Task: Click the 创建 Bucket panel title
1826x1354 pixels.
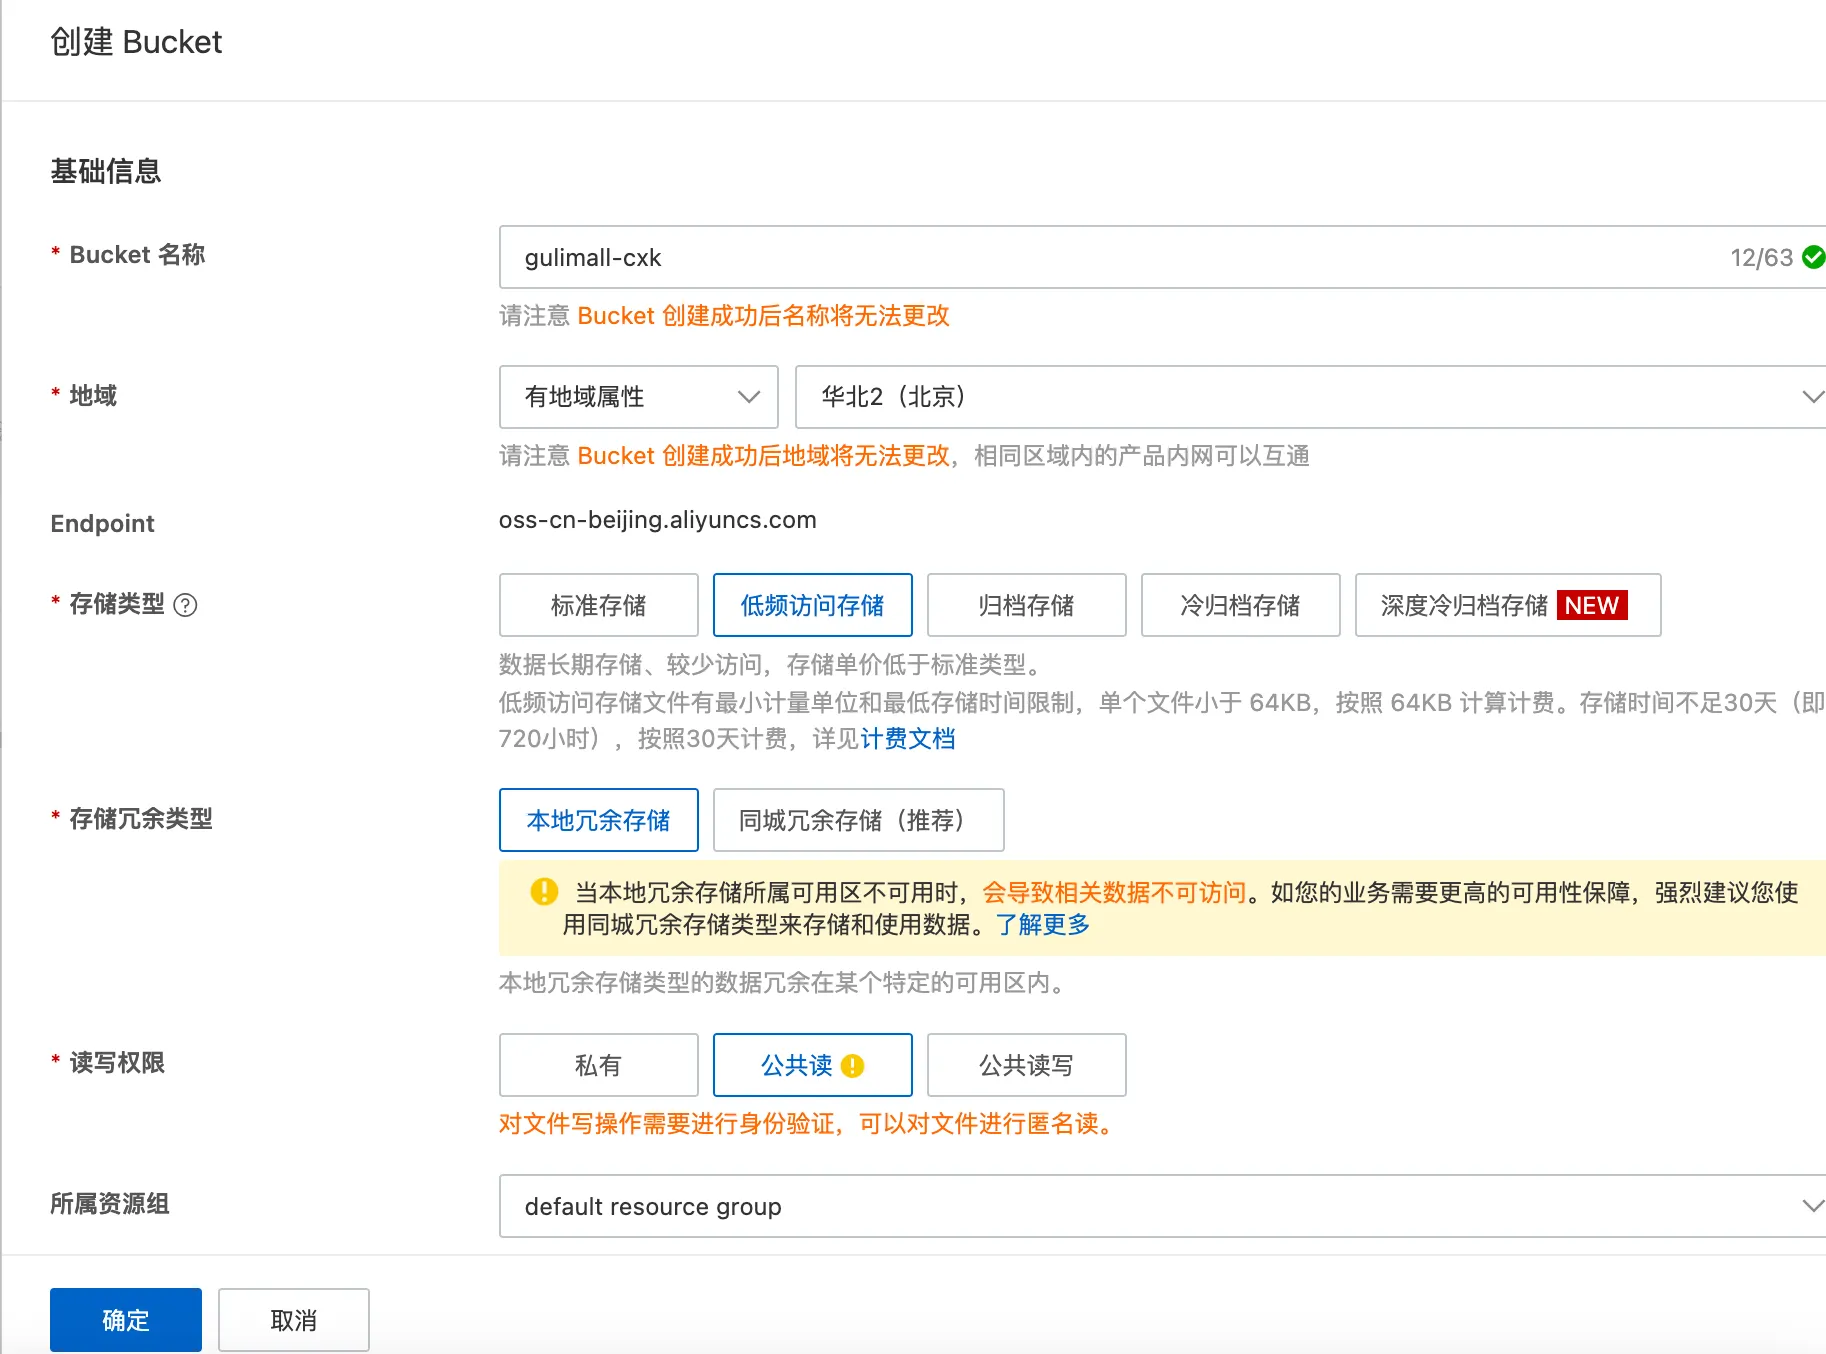Action: (x=136, y=42)
